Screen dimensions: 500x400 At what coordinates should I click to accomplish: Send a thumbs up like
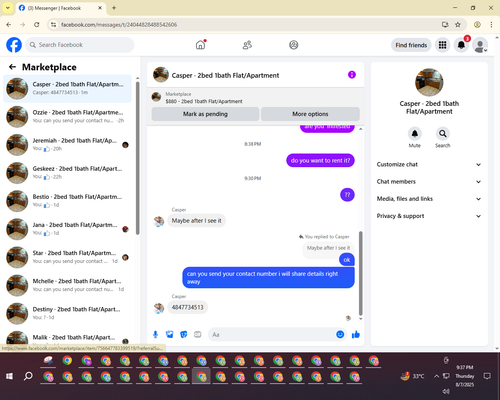pyautogui.click(x=356, y=334)
